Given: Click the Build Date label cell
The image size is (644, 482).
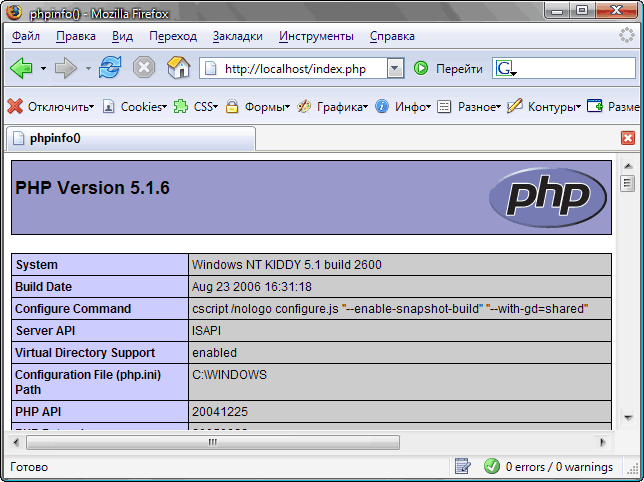Looking at the screenshot, I should click(100, 287).
